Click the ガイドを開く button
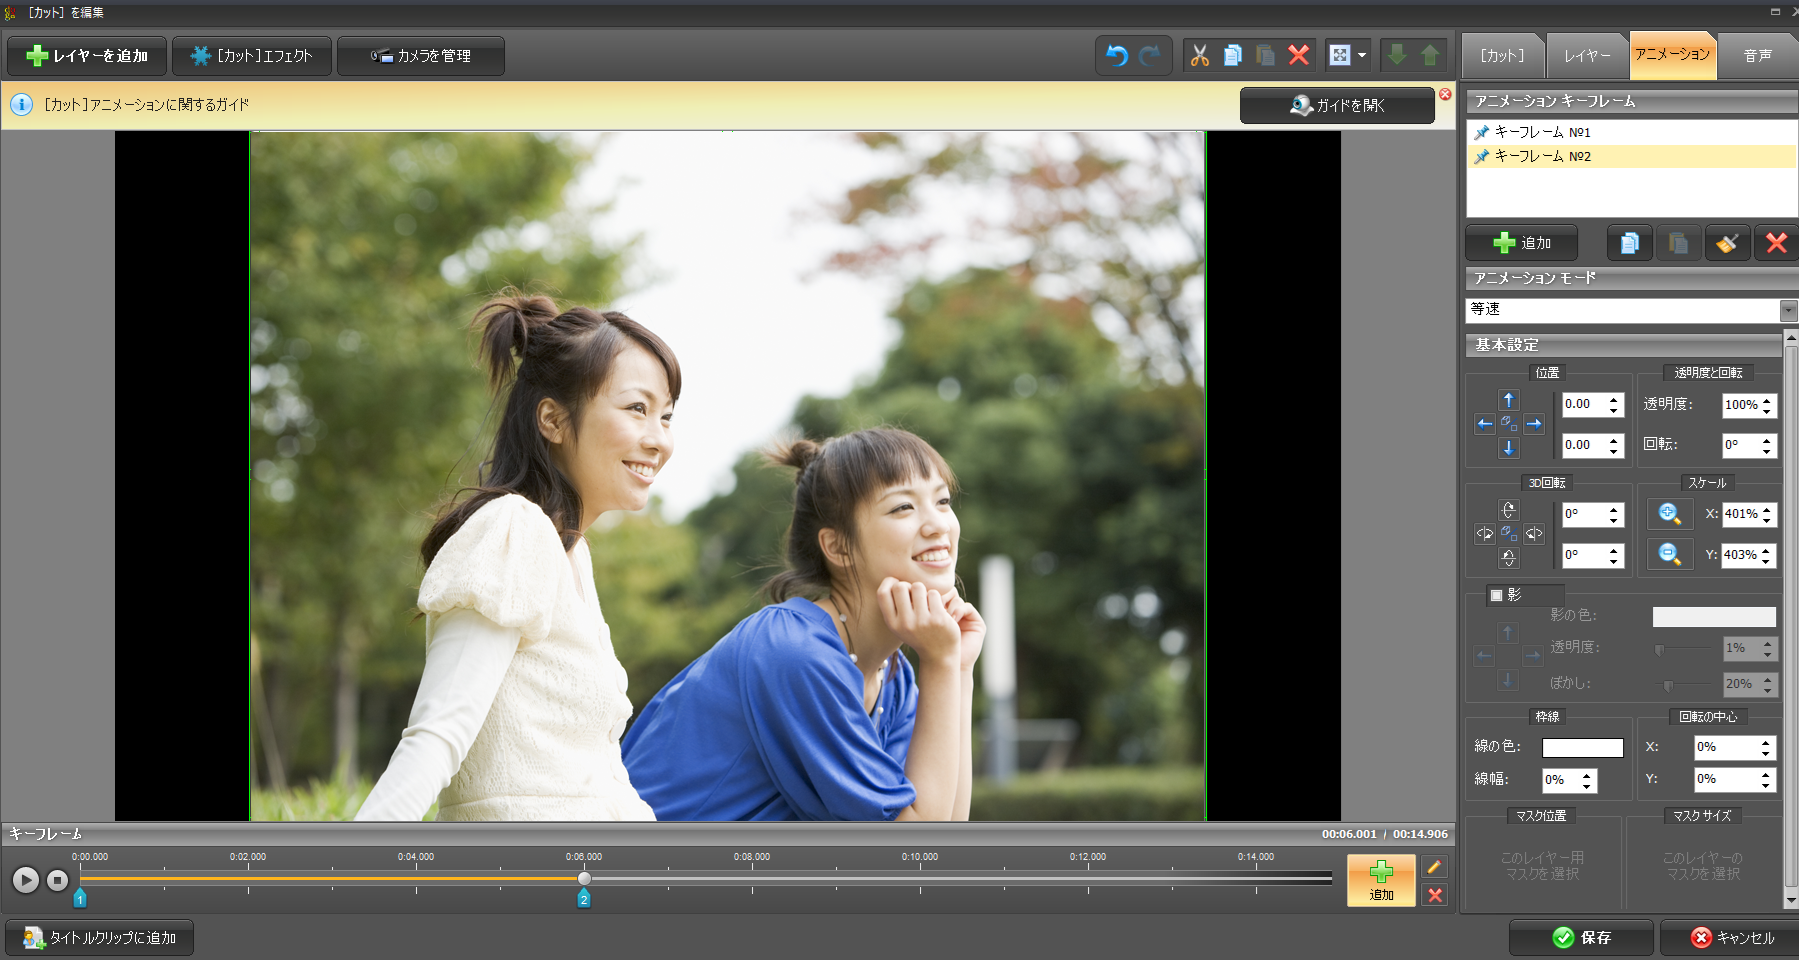1799x960 pixels. tap(1337, 105)
